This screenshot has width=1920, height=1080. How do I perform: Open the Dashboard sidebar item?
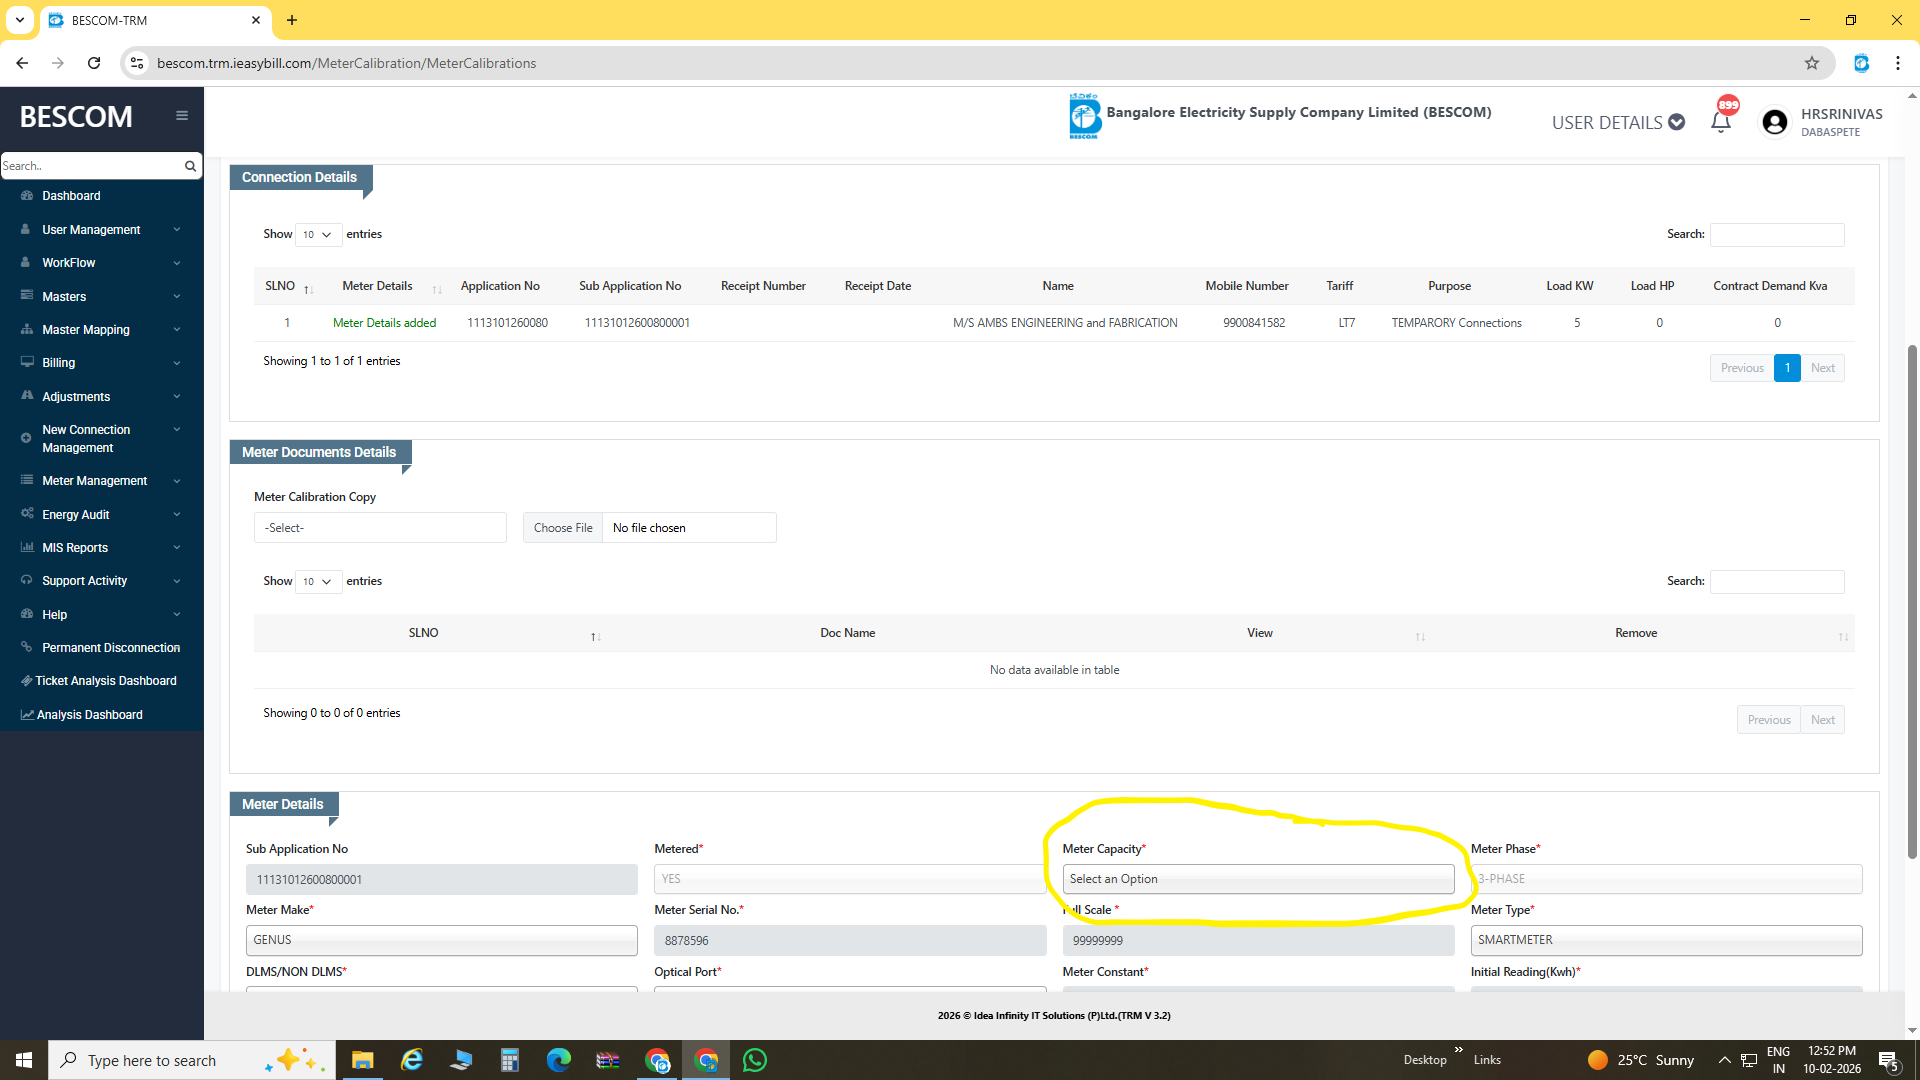point(71,196)
